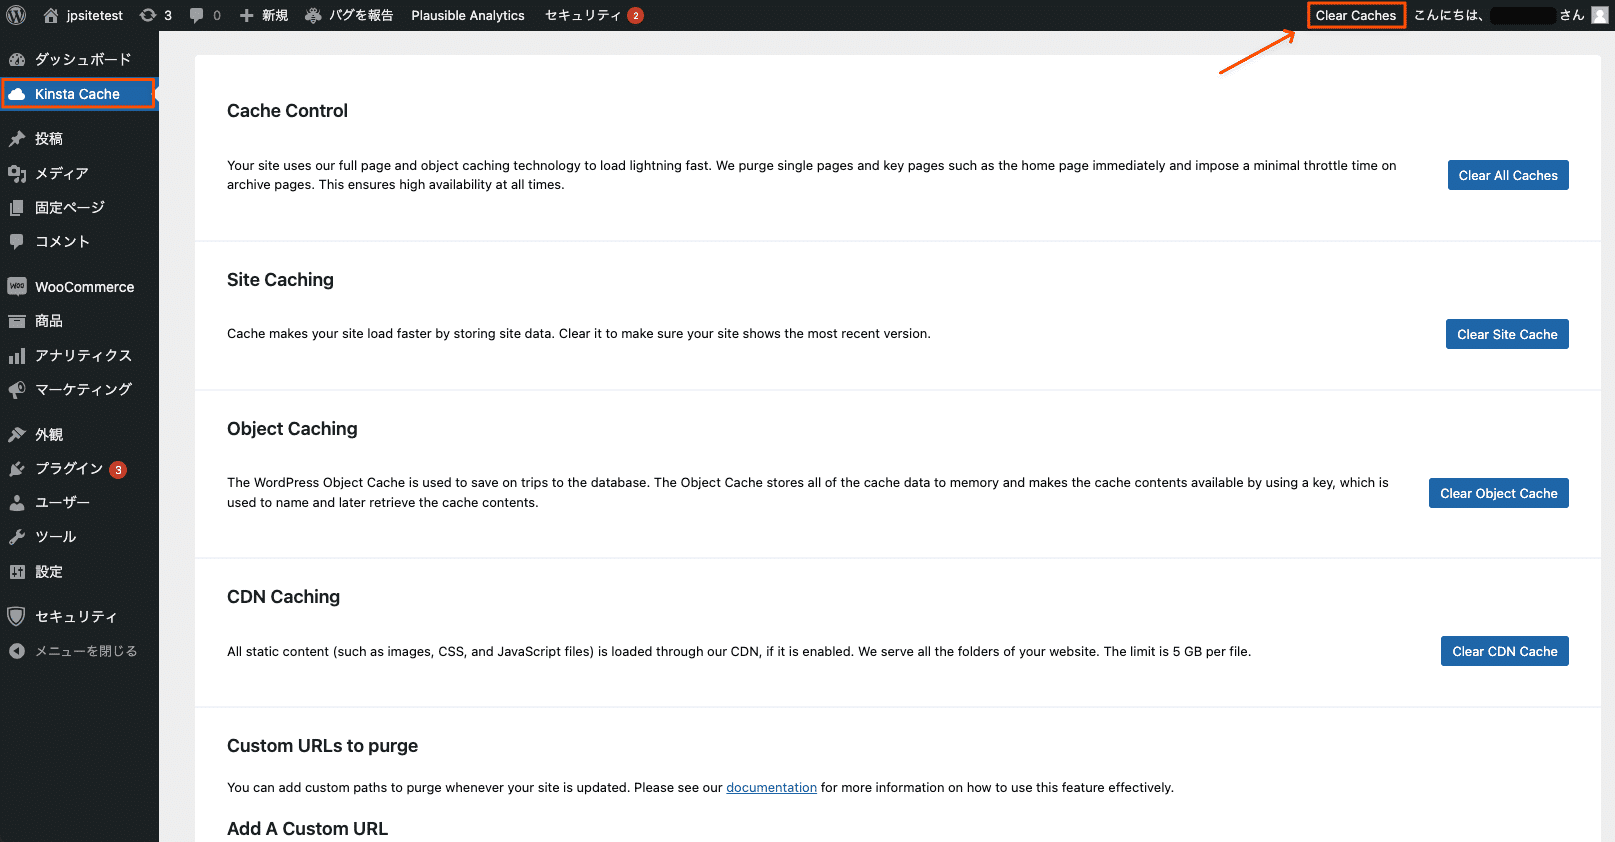
Task: Click the Clear Site Cache button
Action: (1507, 334)
